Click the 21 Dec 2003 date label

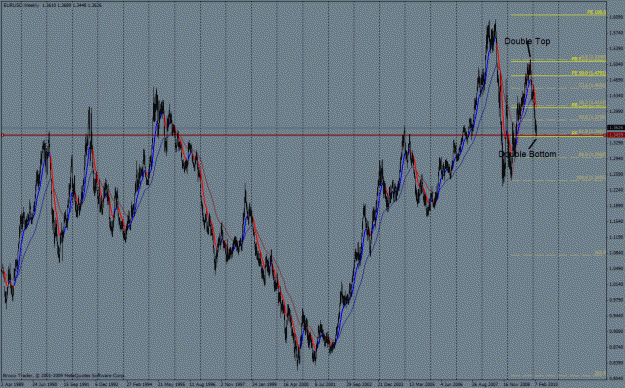point(390,384)
